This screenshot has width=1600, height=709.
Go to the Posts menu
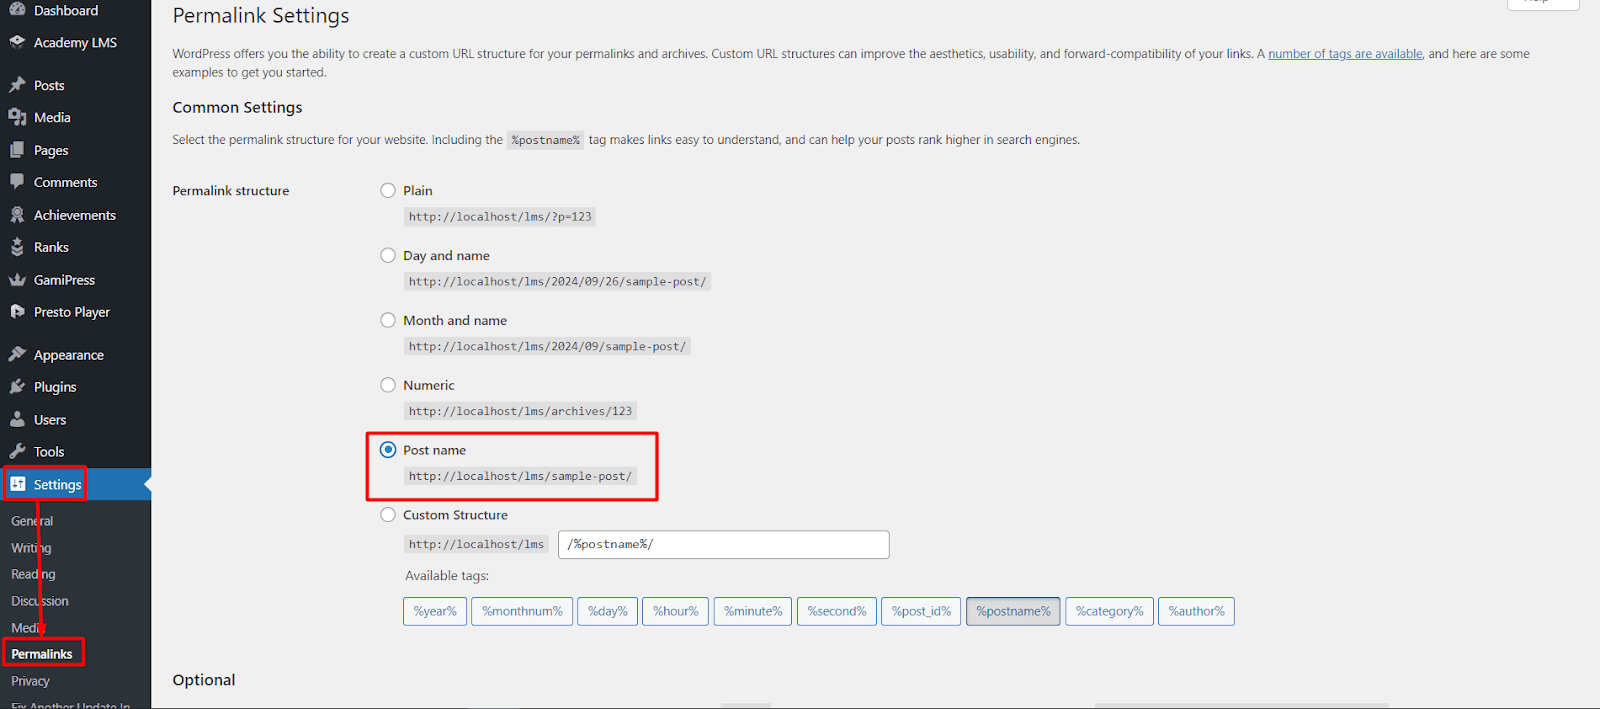[x=49, y=85]
